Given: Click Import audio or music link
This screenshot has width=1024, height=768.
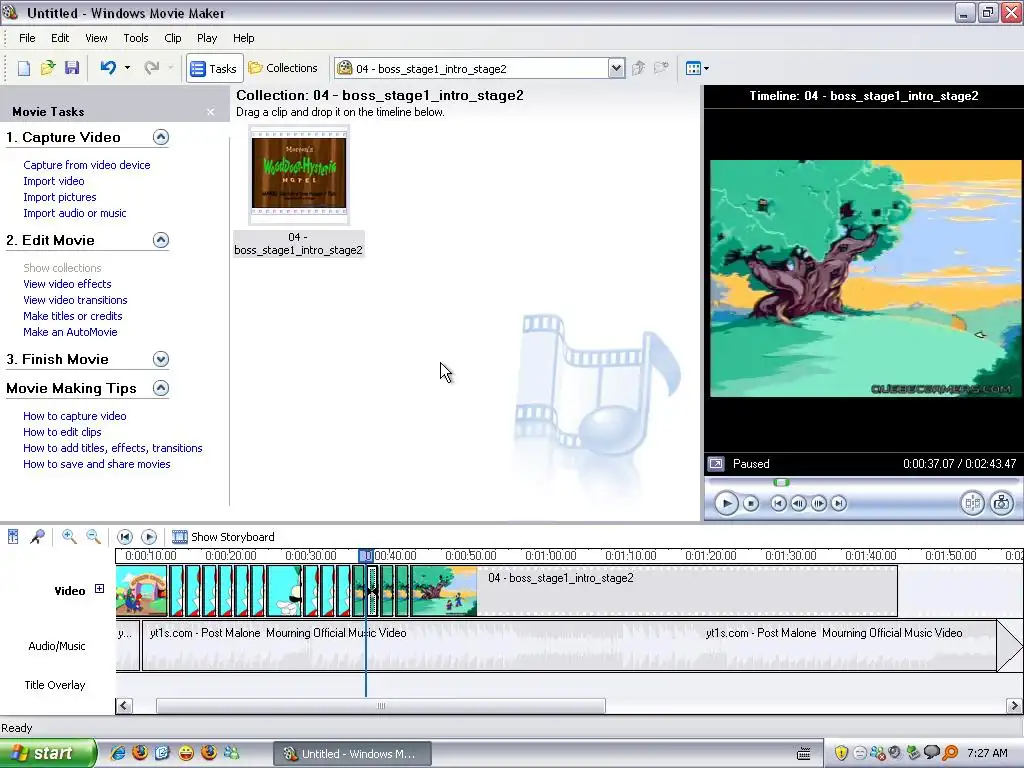Looking at the screenshot, I should 74,213.
